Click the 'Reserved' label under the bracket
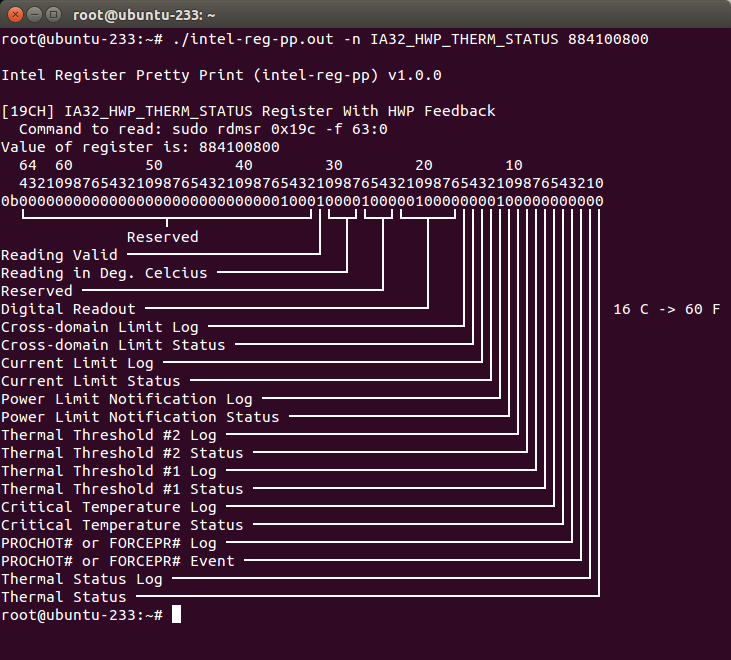This screenshot has width=731, height=660. coord(163,237)
